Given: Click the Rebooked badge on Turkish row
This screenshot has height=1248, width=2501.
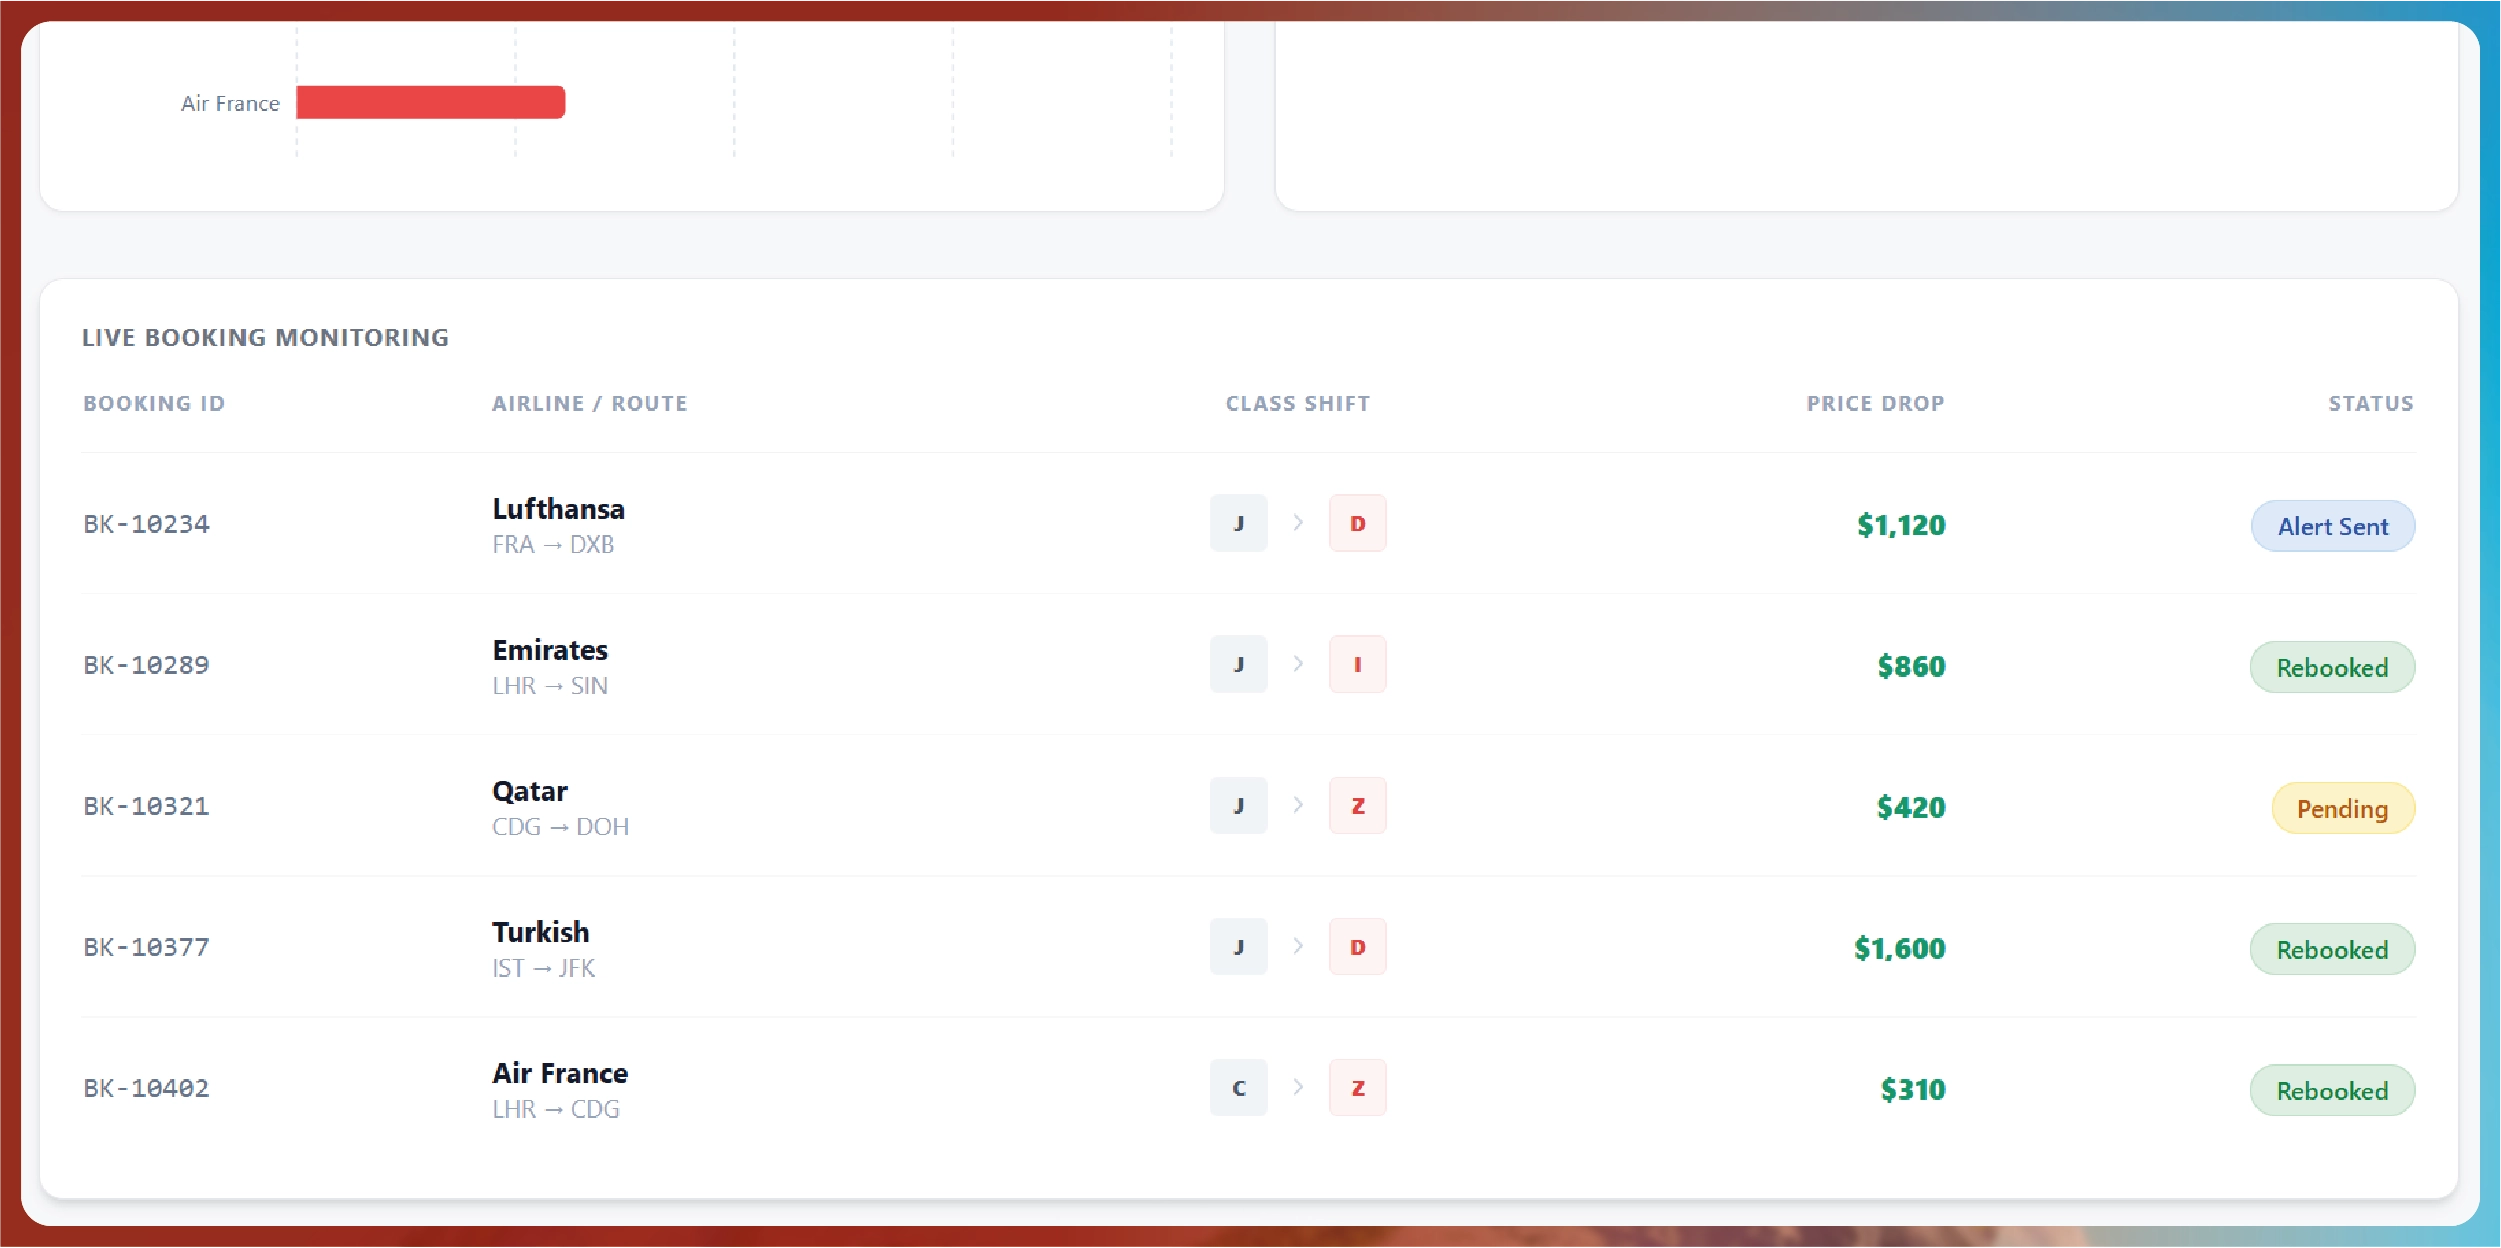Looking at the screenshot, I should click(x=2331, y=949).
